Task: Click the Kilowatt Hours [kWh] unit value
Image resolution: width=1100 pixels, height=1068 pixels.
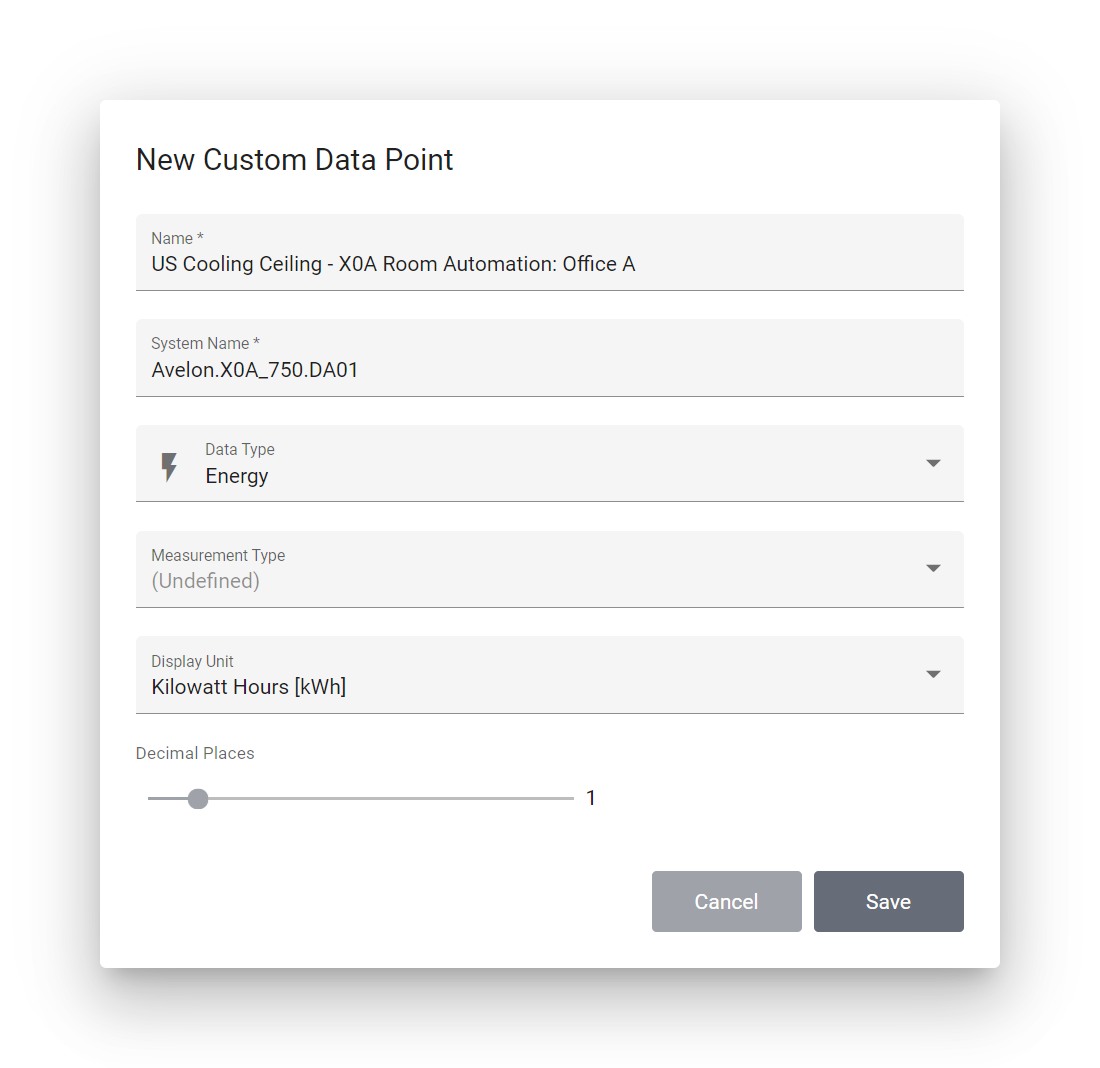Action: (x=248, y=687)
